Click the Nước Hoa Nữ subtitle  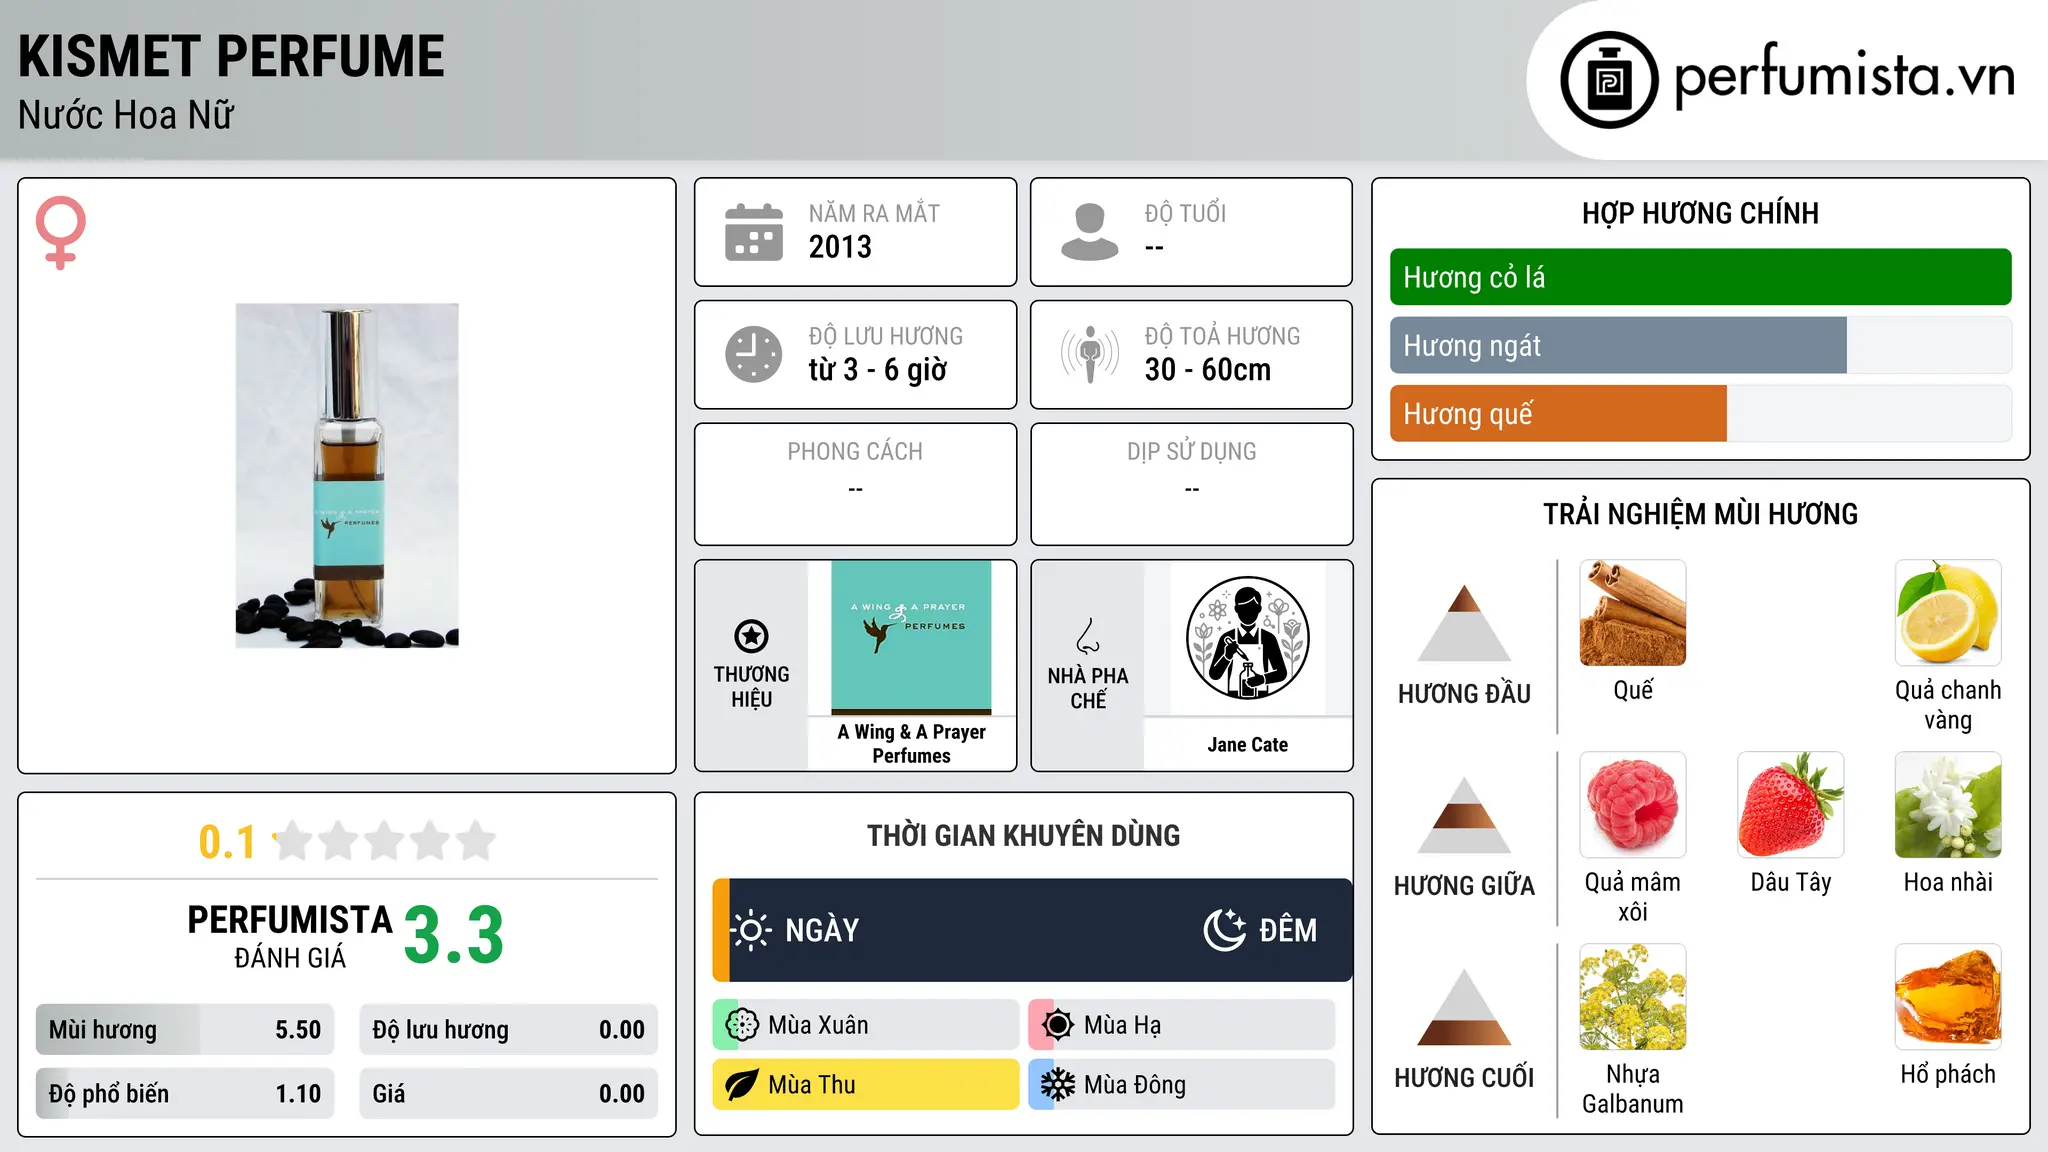[x=126, y=115]
